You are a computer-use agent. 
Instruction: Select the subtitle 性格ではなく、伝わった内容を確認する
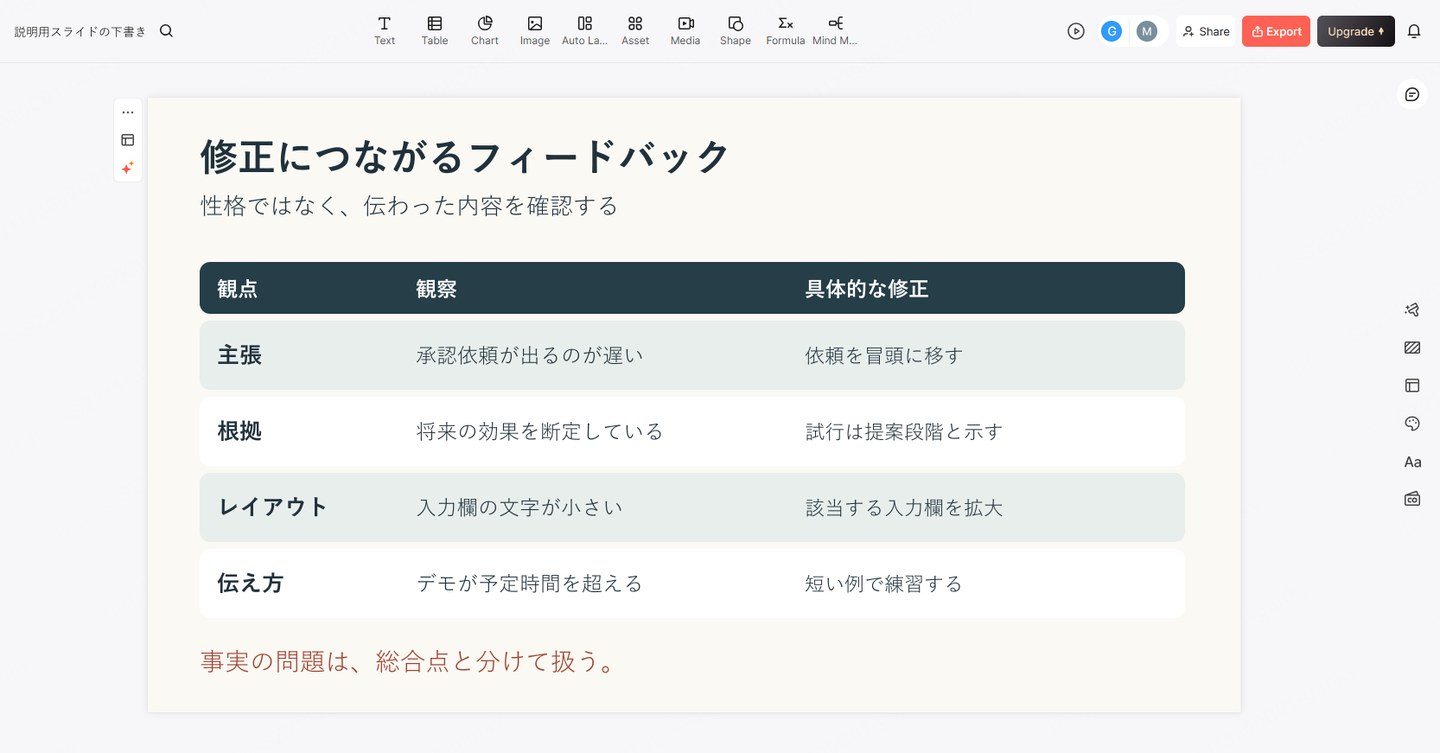tap(409, 206)
